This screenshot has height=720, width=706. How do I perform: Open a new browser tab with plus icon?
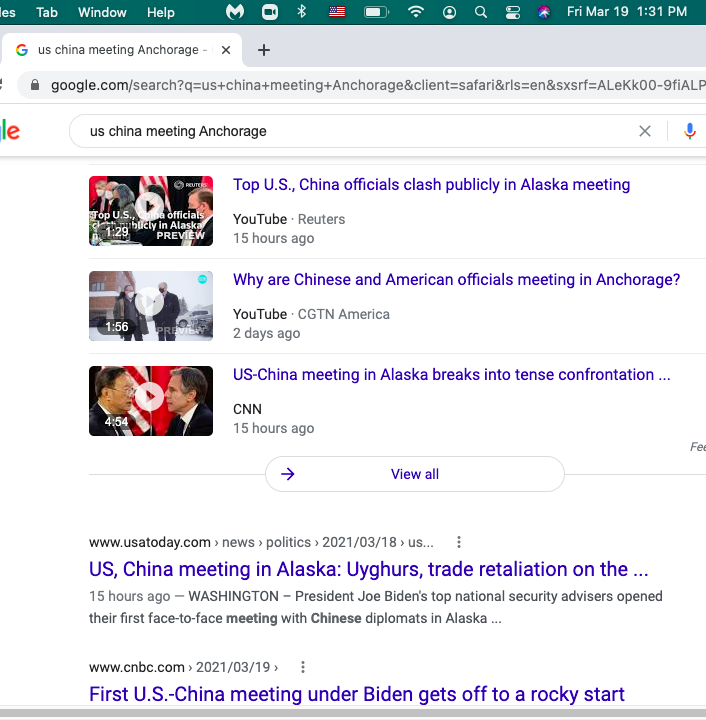pyautogui.click(x=264, y=50)
